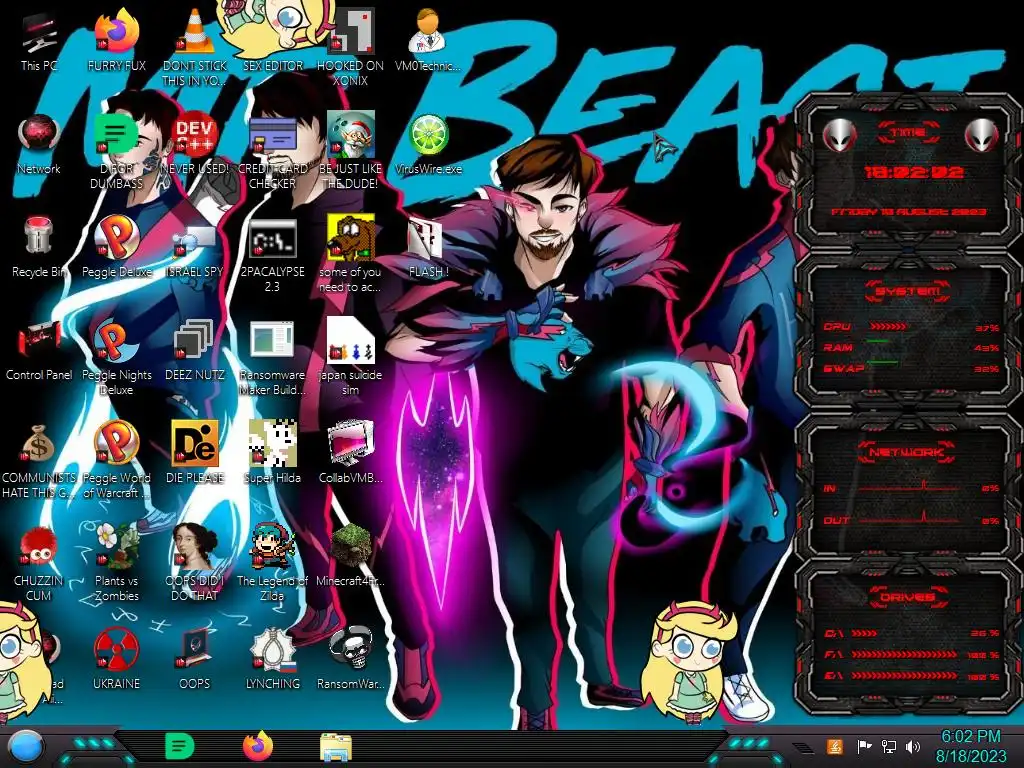Click the left alien head on the Time widget
Image resolution: width=1024 pixels, height=768 pixels.
pyautogui.click(x=840, y=136)
